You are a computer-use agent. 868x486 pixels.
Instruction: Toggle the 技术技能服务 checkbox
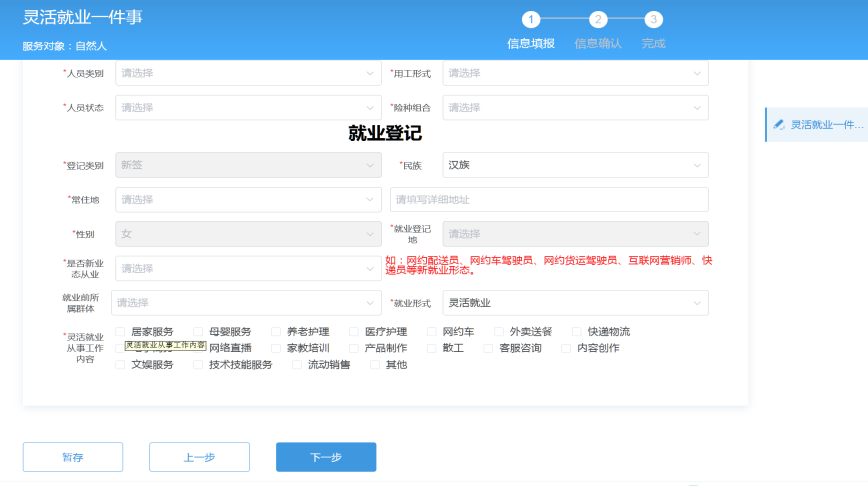click(199, 365)
